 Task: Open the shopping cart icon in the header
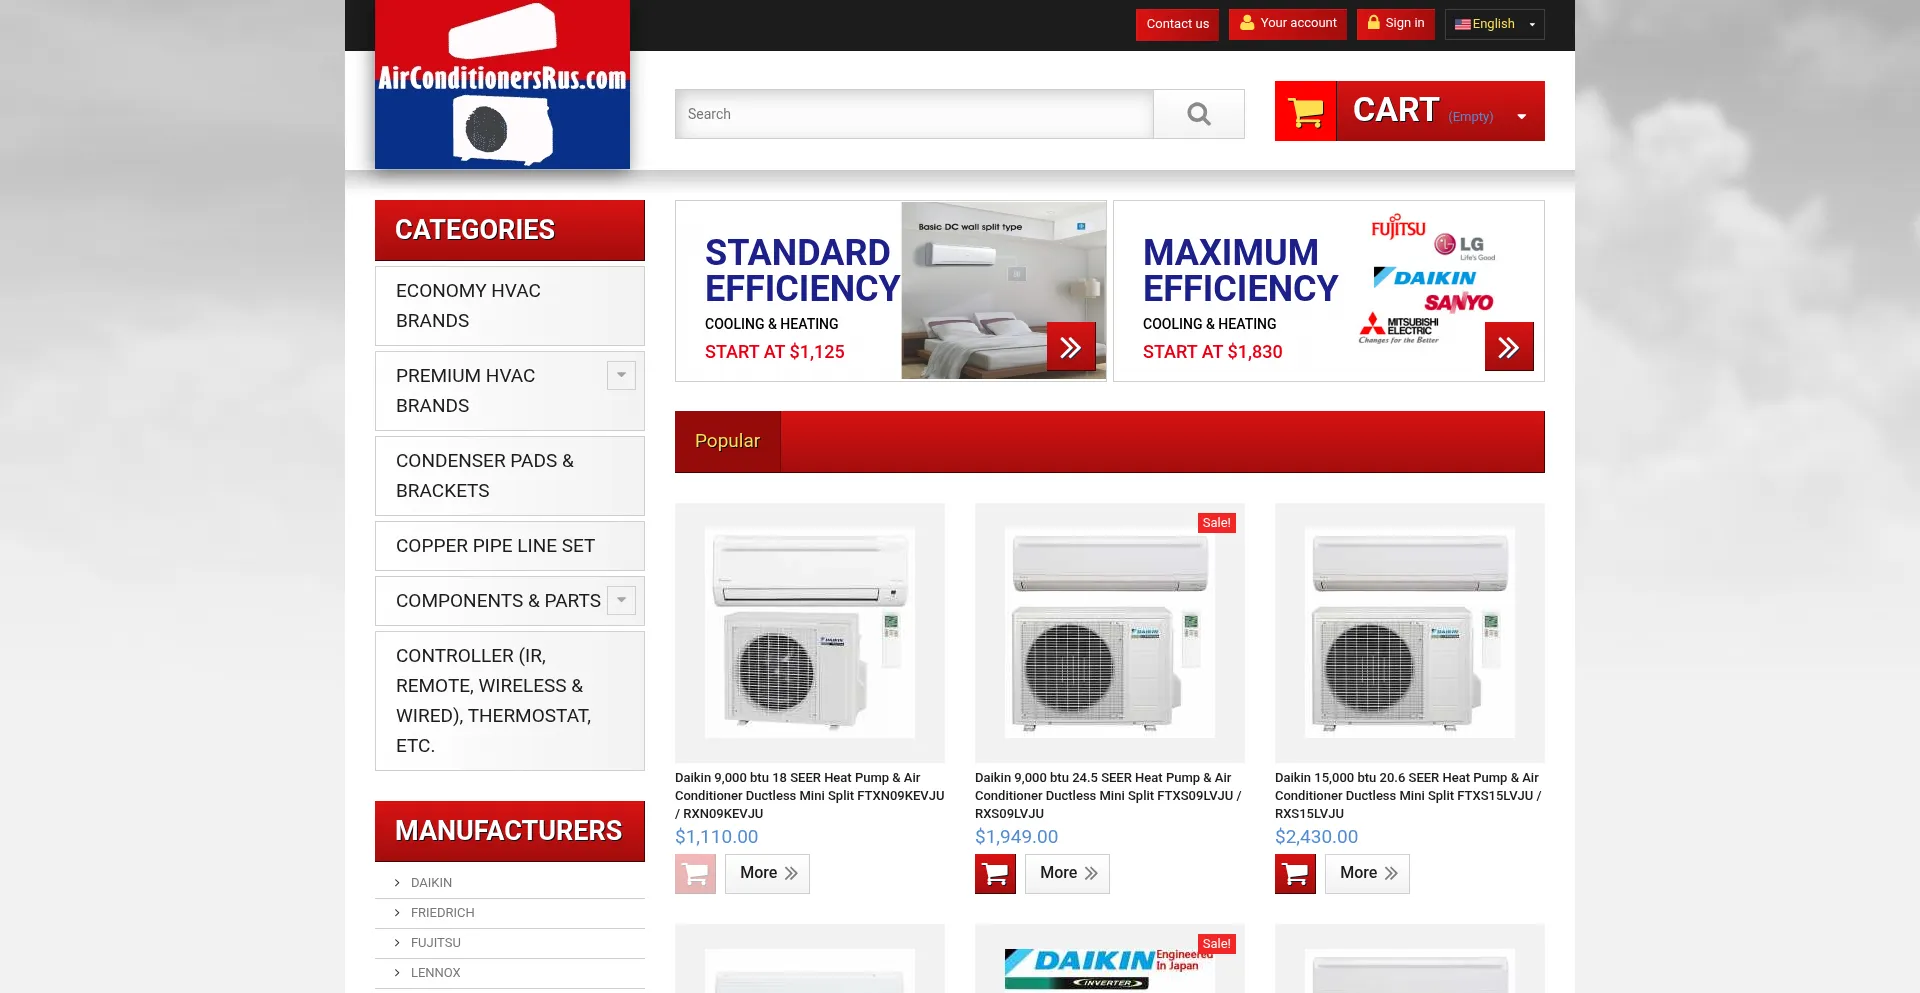tap(1305, 111)
